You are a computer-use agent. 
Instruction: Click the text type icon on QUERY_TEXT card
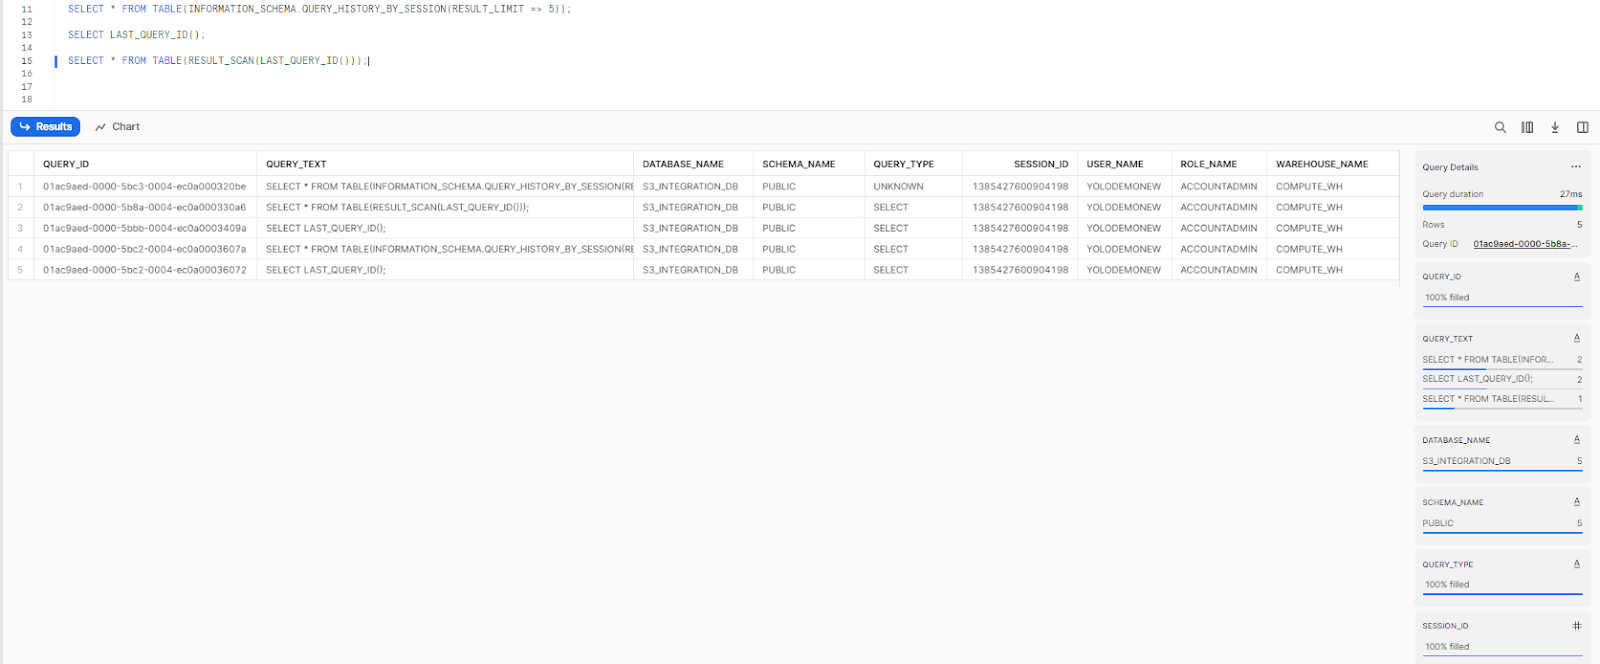(x=1577, y=339)
